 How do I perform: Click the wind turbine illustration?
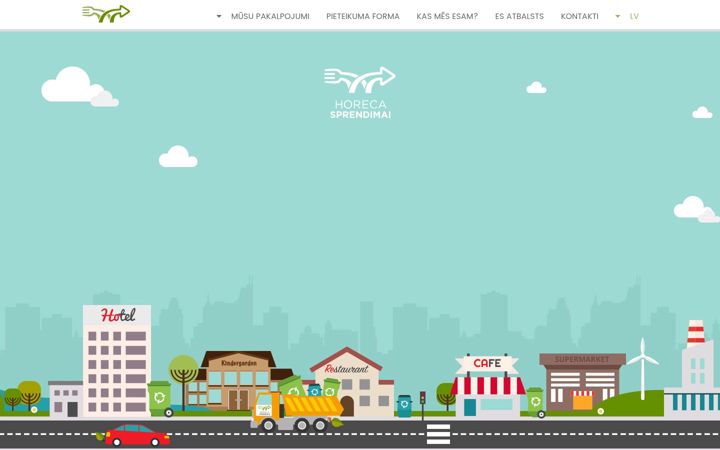click(x=642, y=369)
